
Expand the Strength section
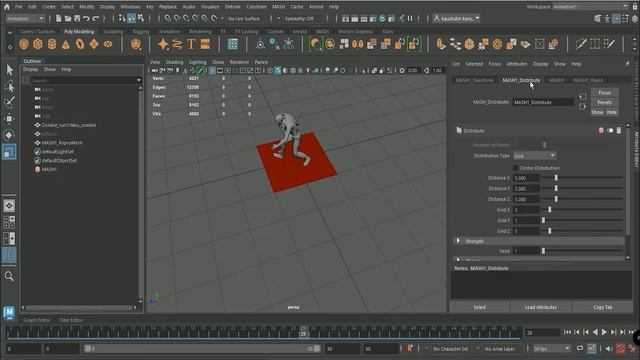click(x=458, y=241)
